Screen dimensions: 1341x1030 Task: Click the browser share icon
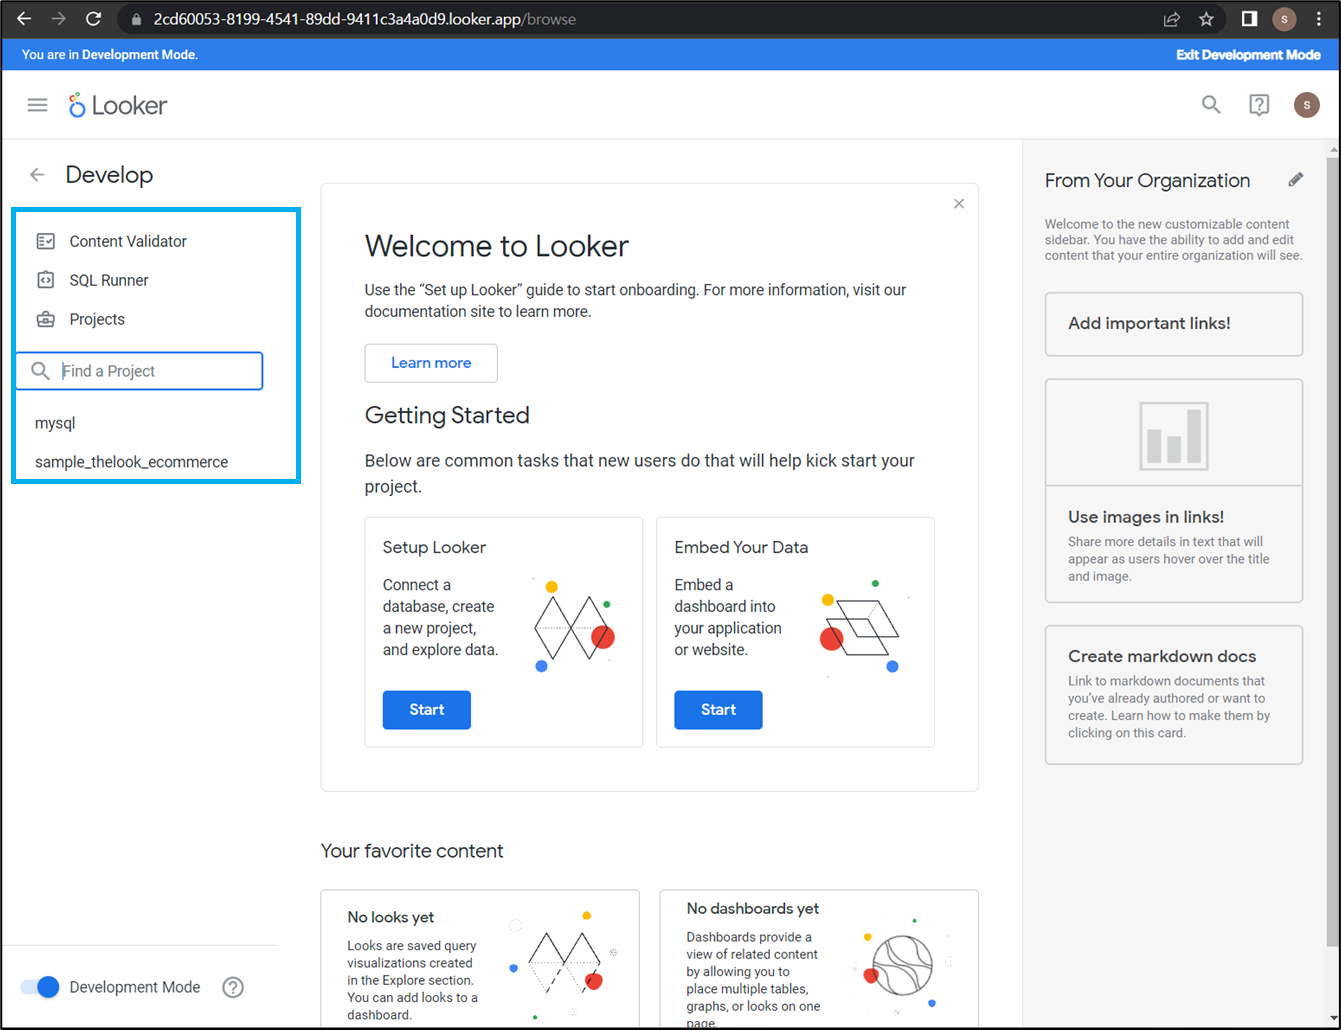(1172, 19)
